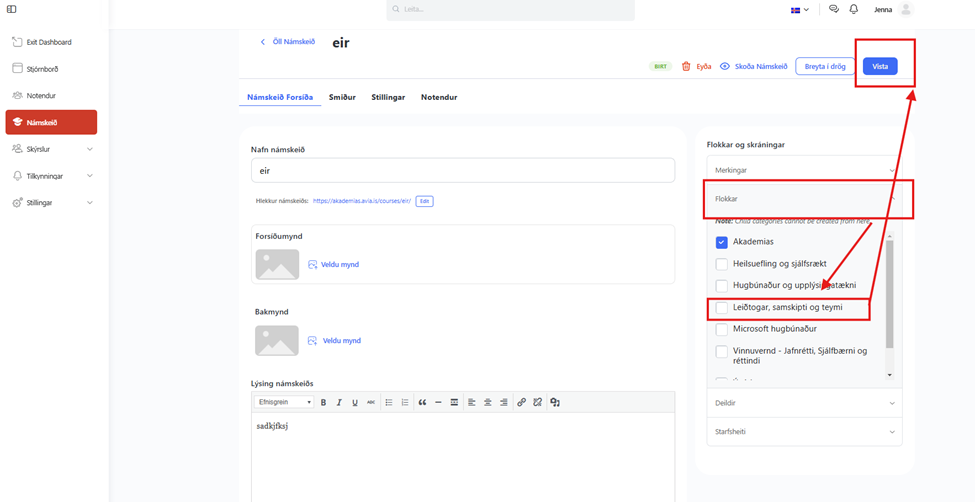Click the italic formatting icon
Viewport: 975px width, 502px height.
pos(339,402)
